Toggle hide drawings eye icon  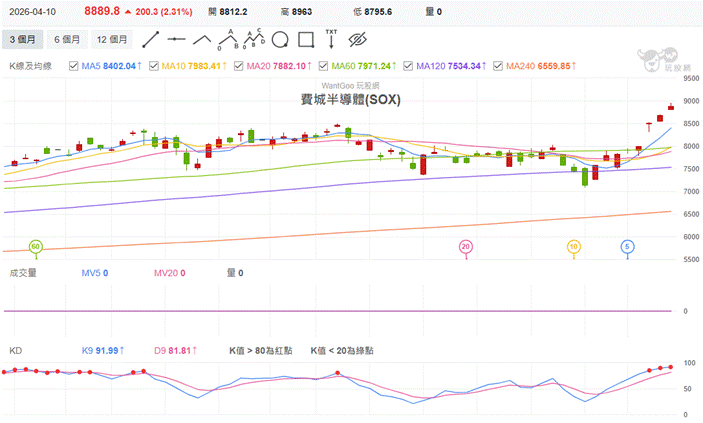(358, 40)
